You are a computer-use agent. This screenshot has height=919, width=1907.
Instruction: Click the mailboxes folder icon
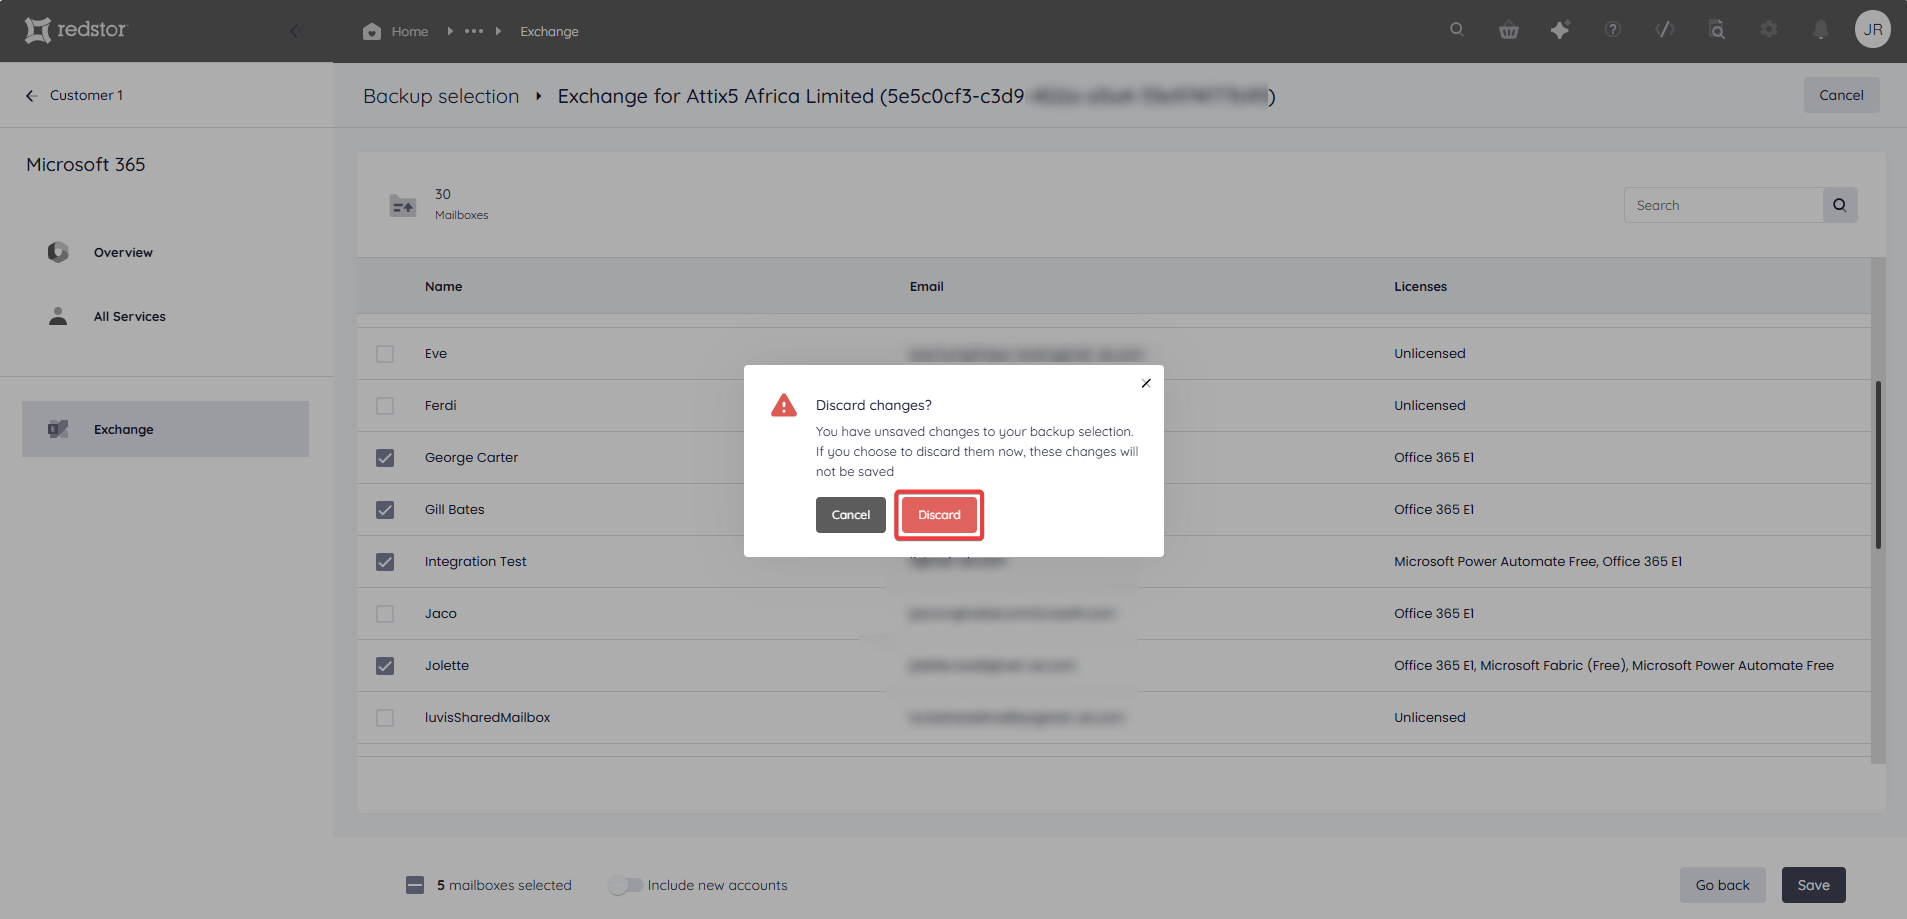click(x=403, y=205)
